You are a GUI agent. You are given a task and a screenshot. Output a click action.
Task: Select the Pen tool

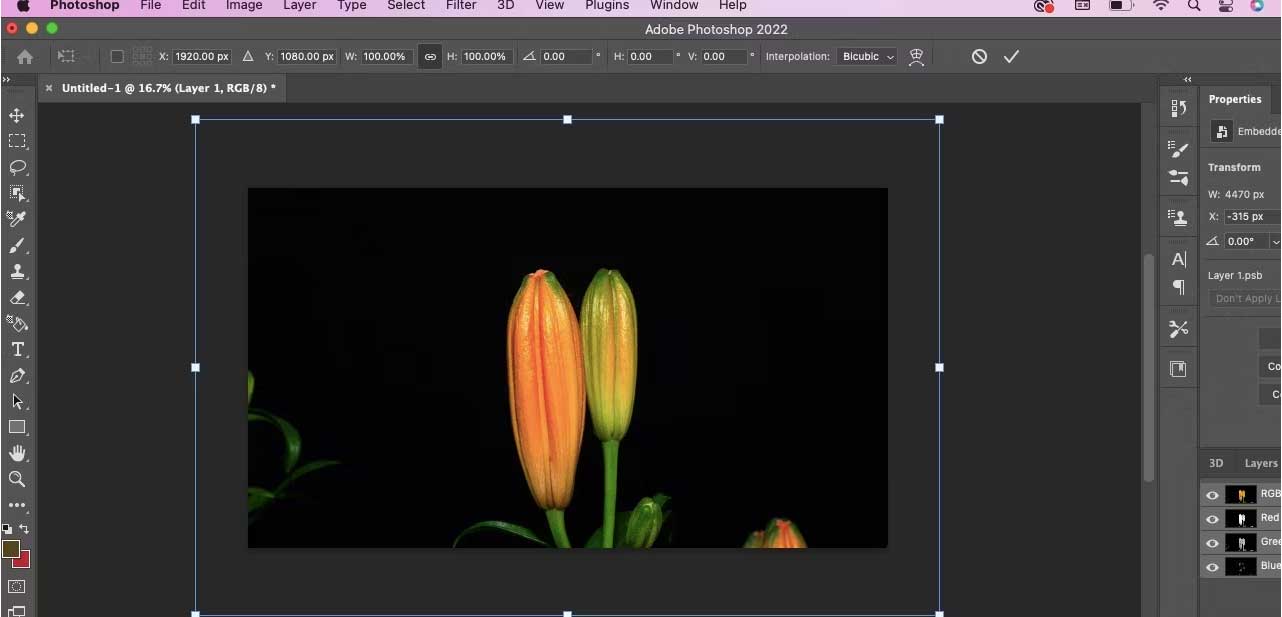(16, 376)
